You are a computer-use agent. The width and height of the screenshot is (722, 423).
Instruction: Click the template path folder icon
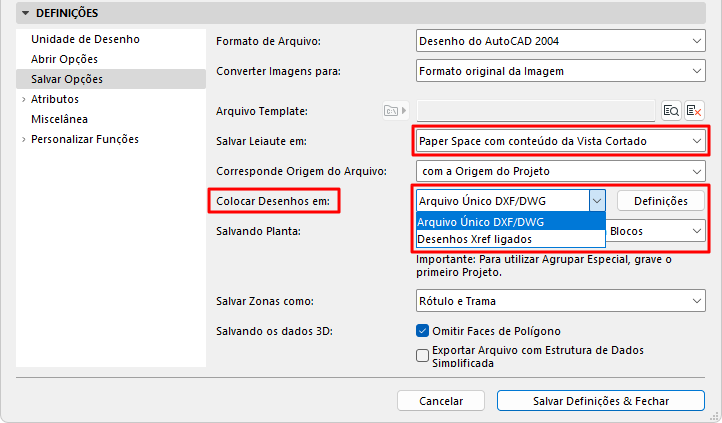tap(395, 111)
